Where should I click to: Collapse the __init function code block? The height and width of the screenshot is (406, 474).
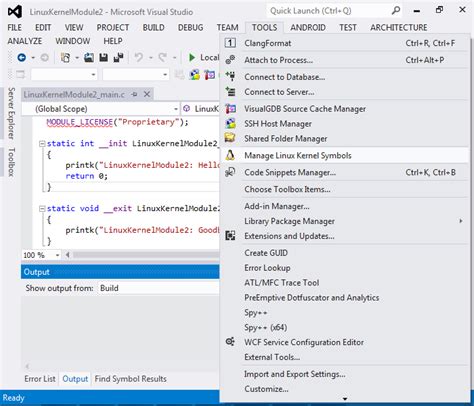(42, 144)
